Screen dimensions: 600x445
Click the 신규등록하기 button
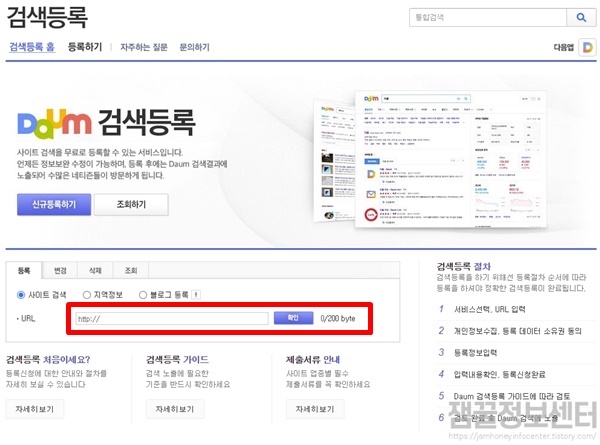(54, 204)
